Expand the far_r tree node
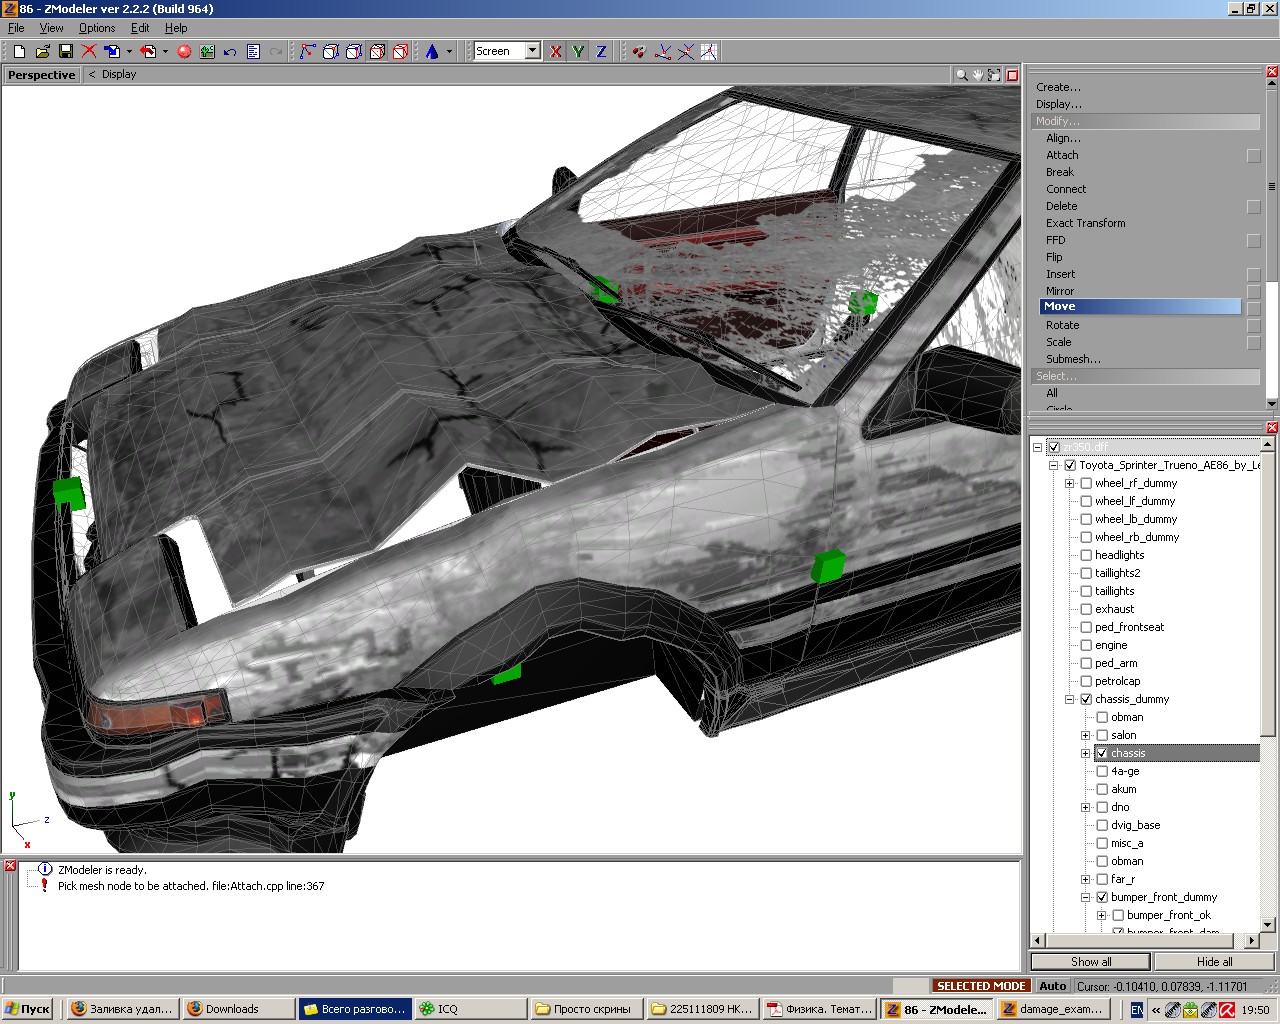The height and width of the screenshot is (1024, 1280). coord(1085,879)
